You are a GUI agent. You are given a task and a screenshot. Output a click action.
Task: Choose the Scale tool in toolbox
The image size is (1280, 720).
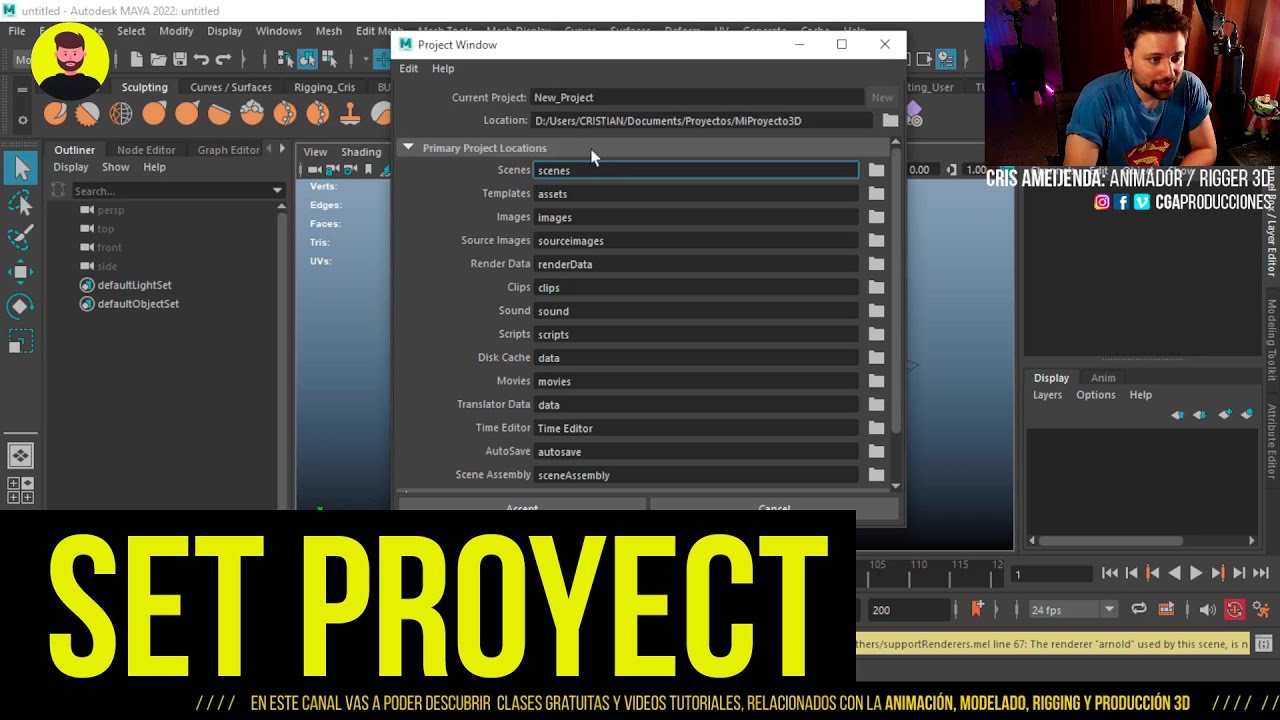[20, 342]
